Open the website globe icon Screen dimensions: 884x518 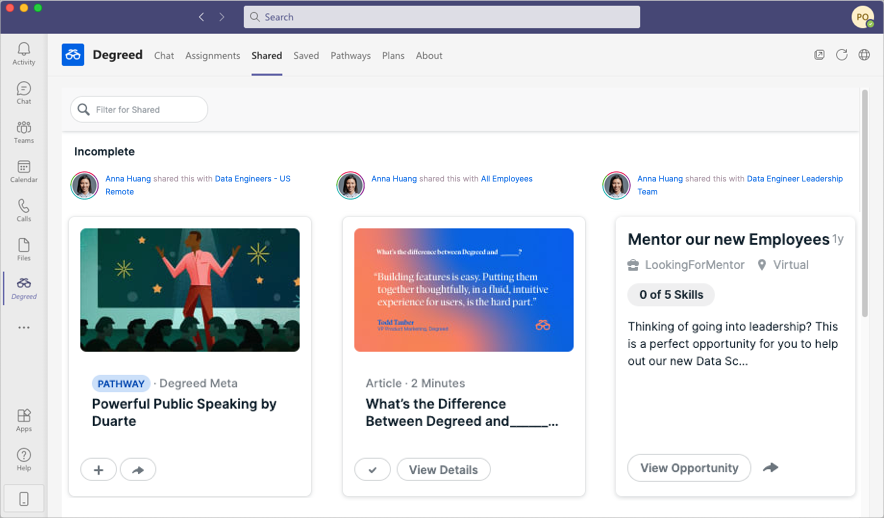click(x=864, y=55)
